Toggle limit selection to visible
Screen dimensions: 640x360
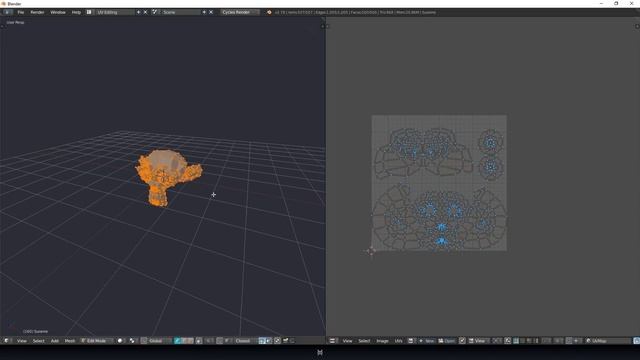[x=199, y=341]
